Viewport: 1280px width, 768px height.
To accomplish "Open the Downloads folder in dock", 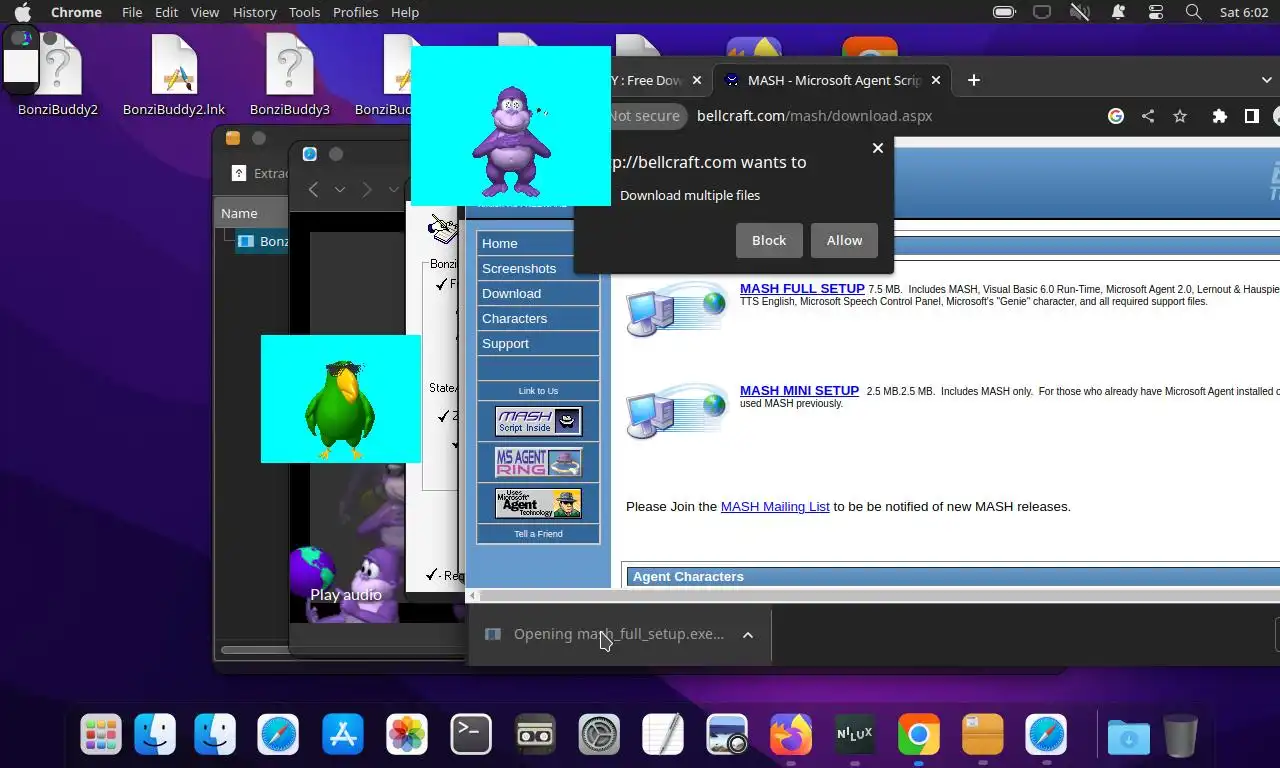I will tap(1129, 736).
